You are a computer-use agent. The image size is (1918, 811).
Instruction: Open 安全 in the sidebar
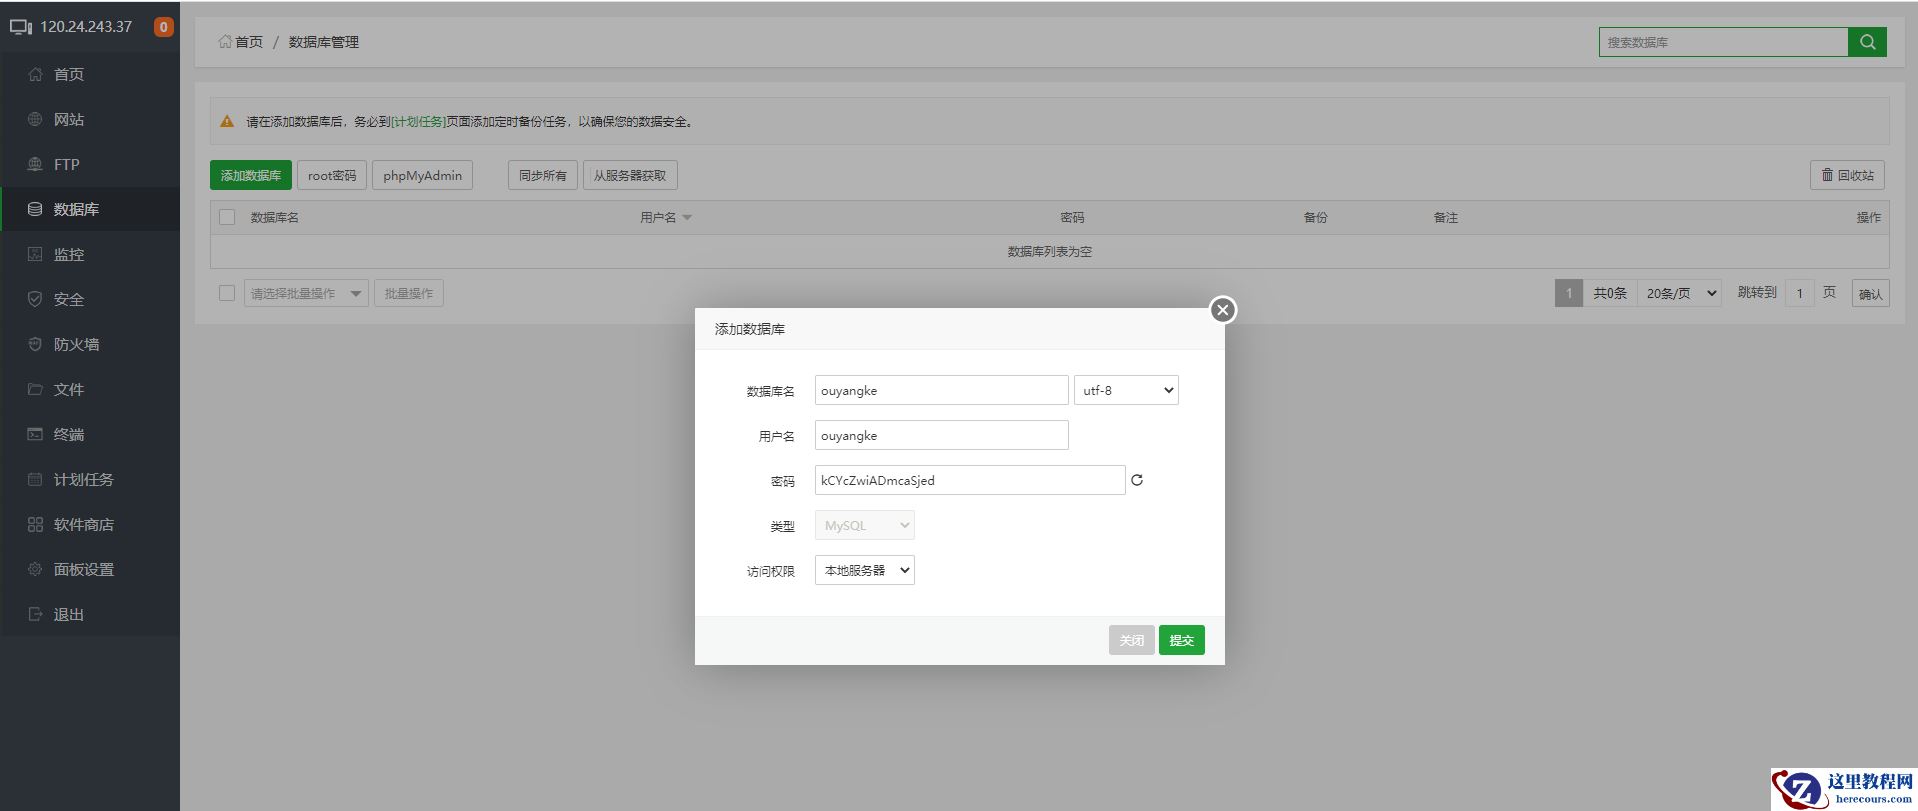pyautogui.click(x=90, y=299)
